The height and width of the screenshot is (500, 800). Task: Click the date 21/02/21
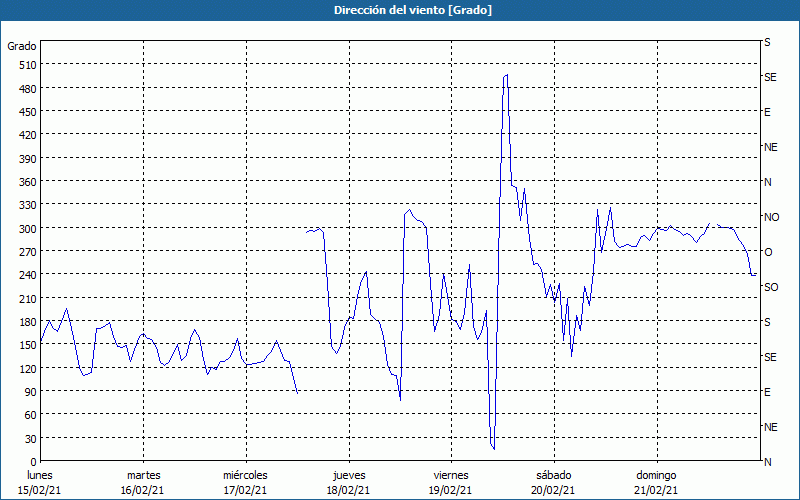pyautogui.click(x=656, y=490)
